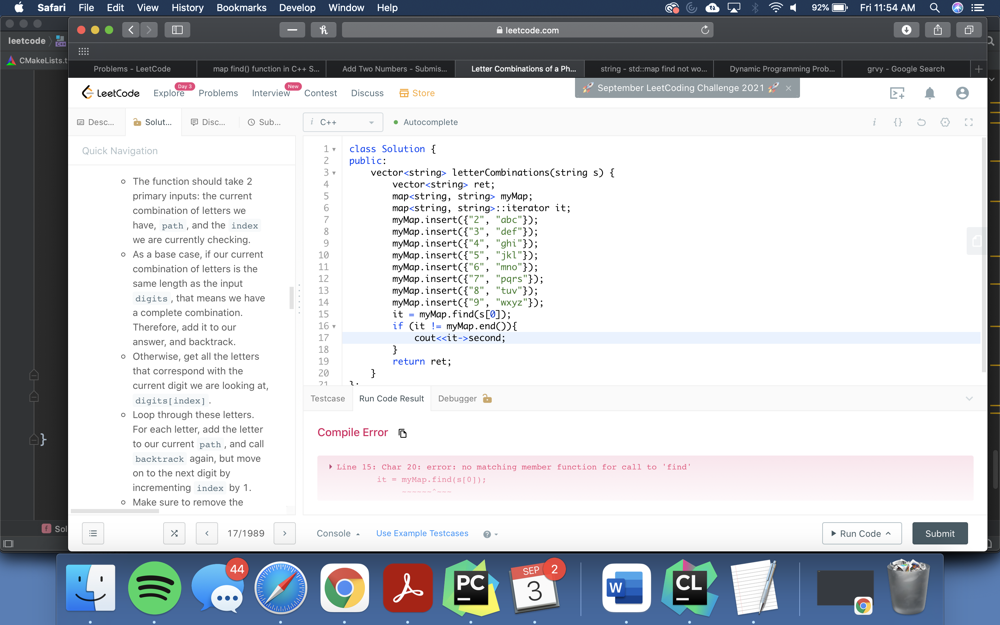This screenshot has width=1000, height=625.
Task: Add a new Safari tab
Action: tap(979, 69)
